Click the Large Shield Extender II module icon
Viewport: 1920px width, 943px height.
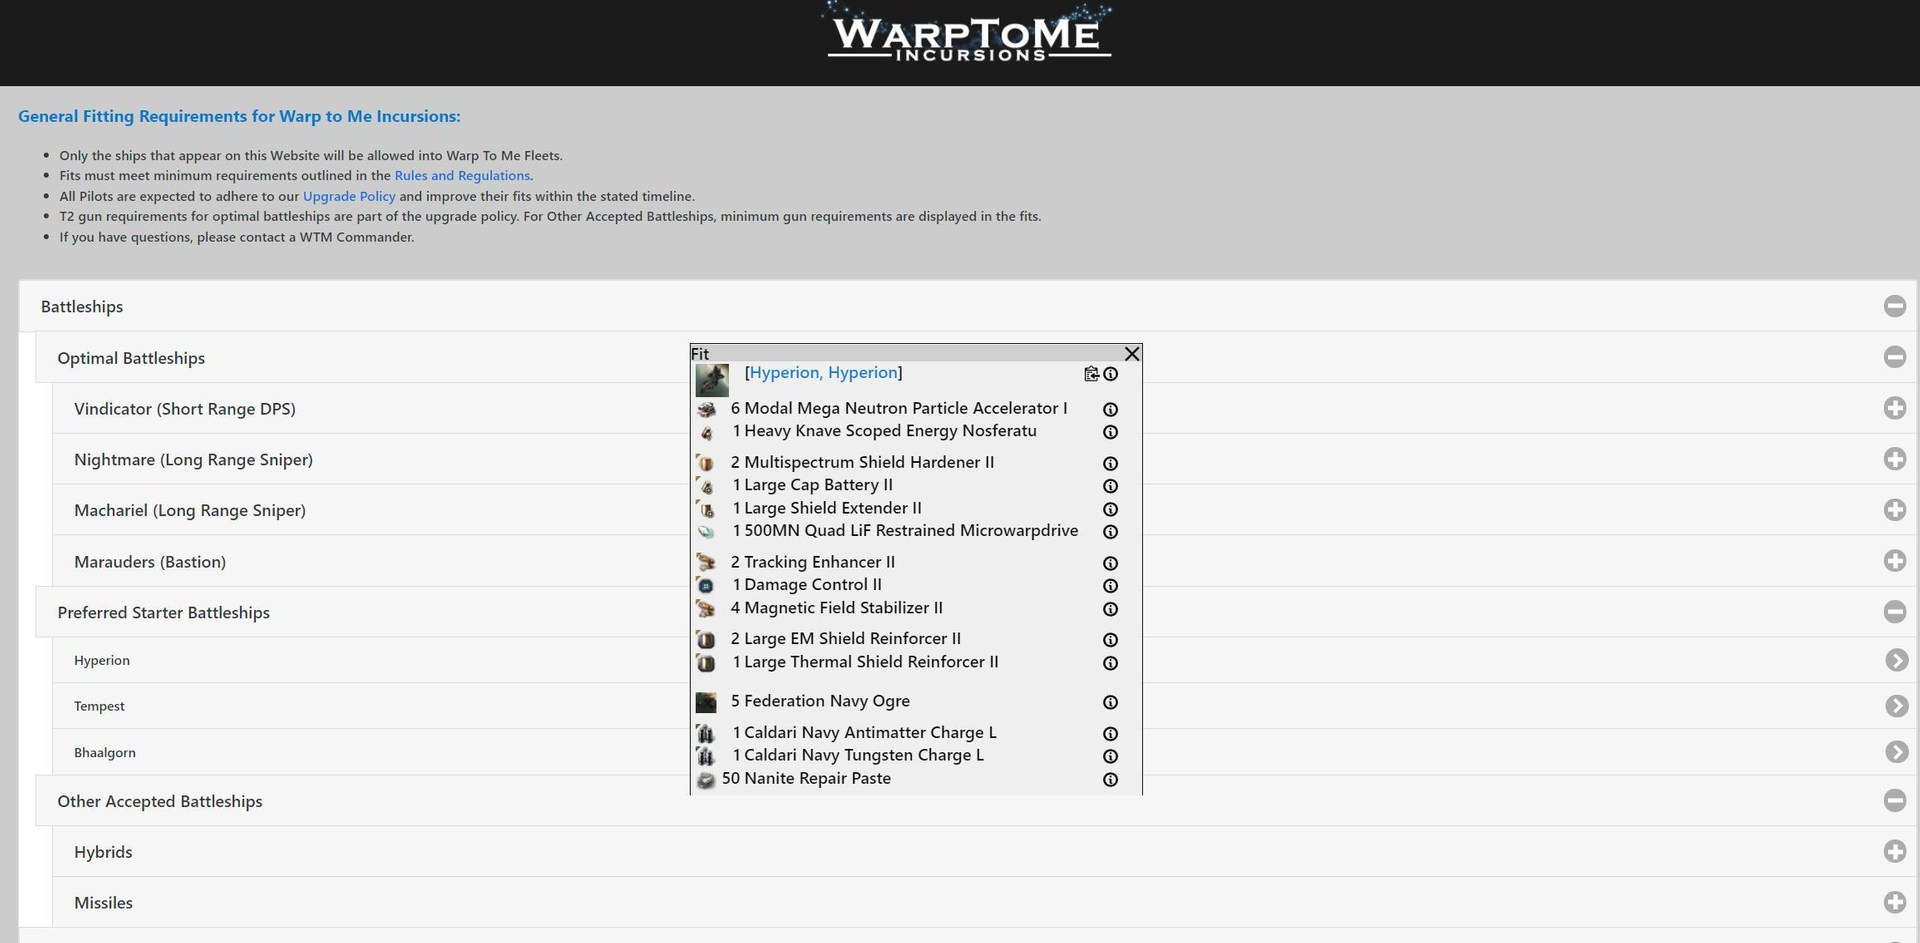pyautogui.click(x=706, y=509)
